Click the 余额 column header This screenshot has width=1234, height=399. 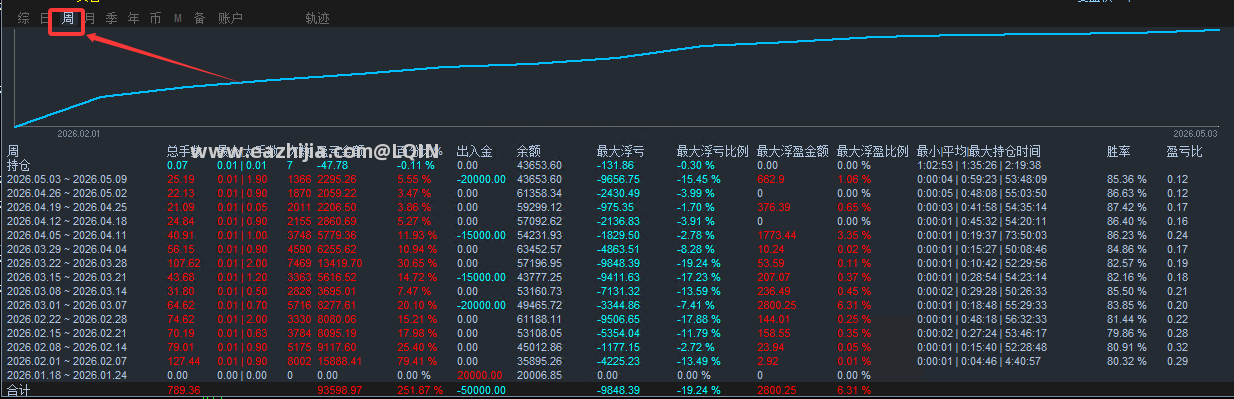pos(529,152)
